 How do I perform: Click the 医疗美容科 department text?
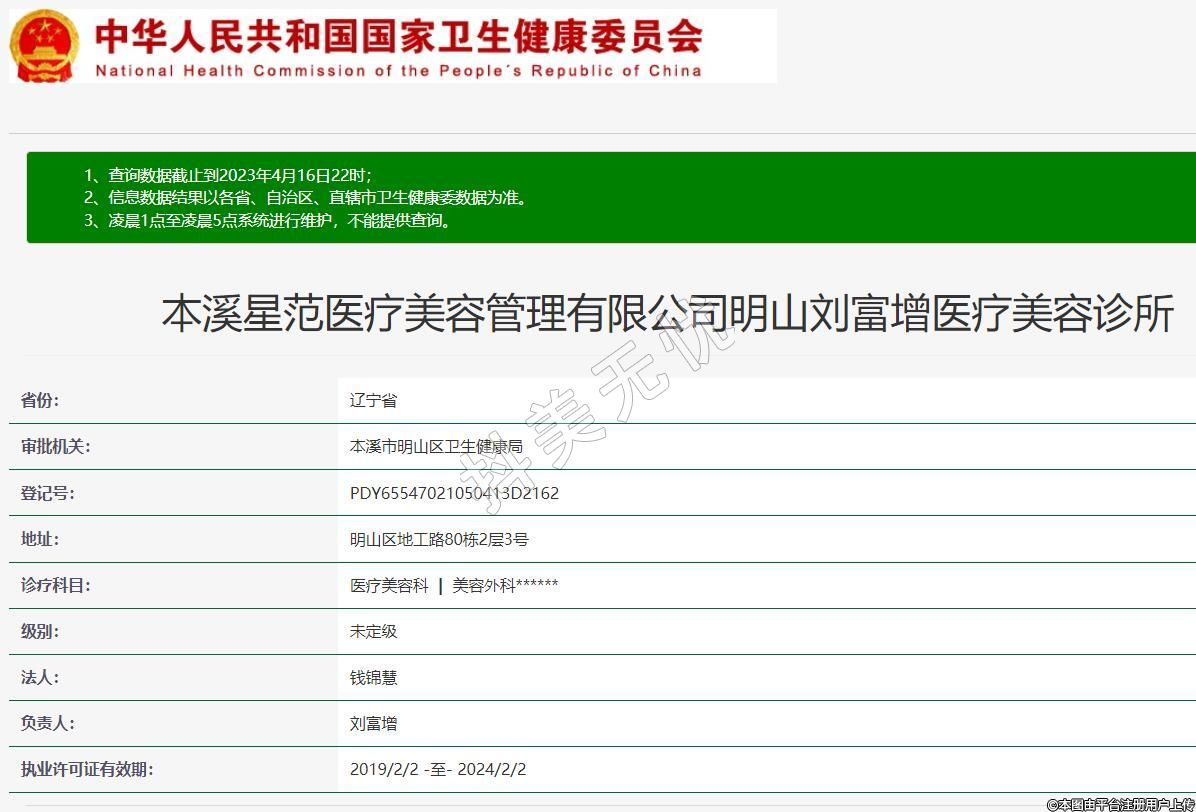[389, 586]
